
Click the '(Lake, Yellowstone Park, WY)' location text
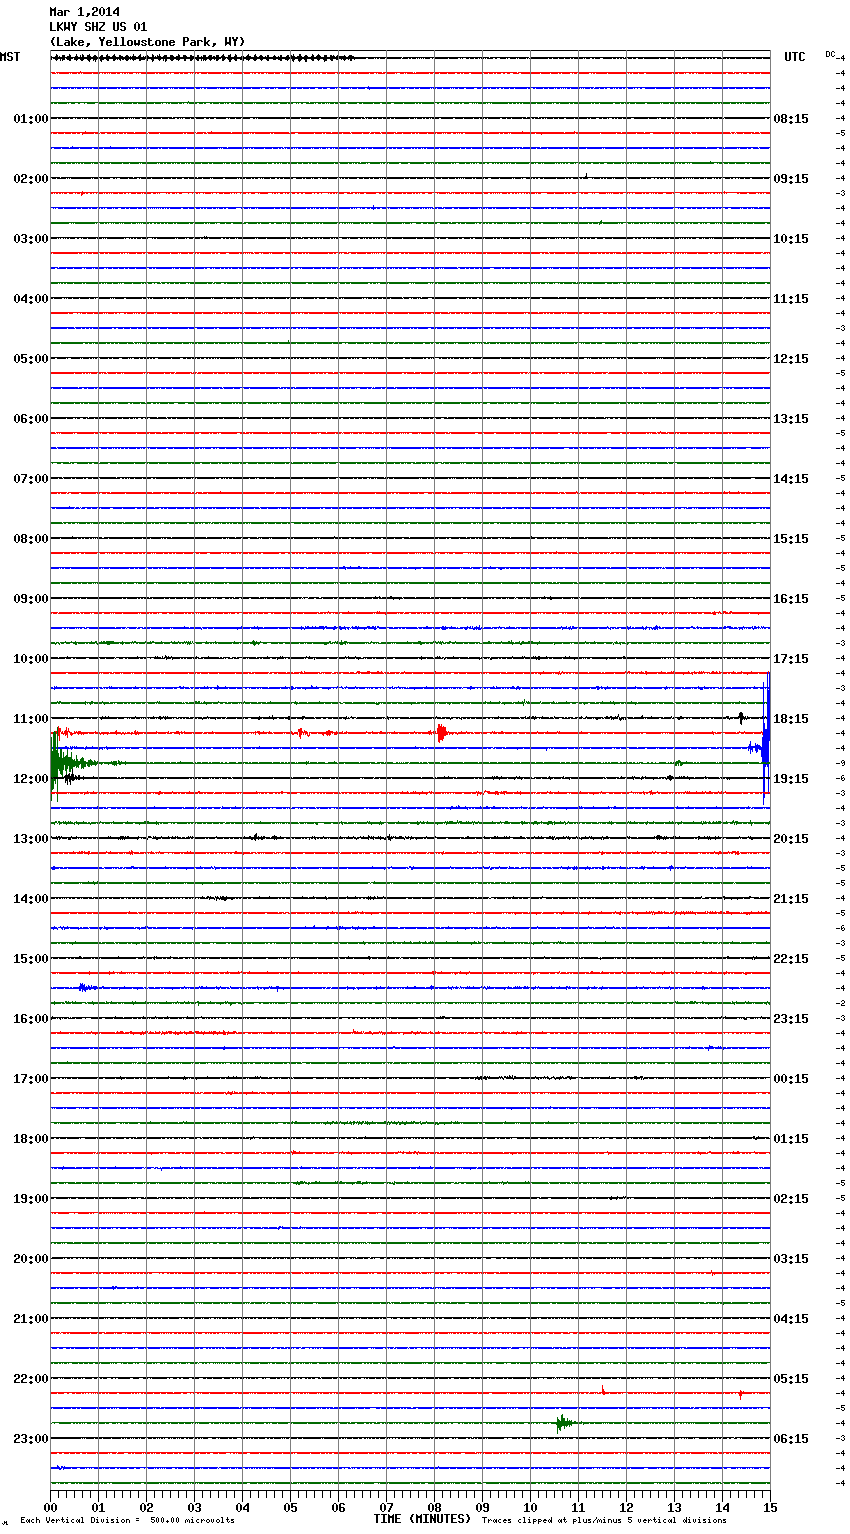[x=147, y=42]
